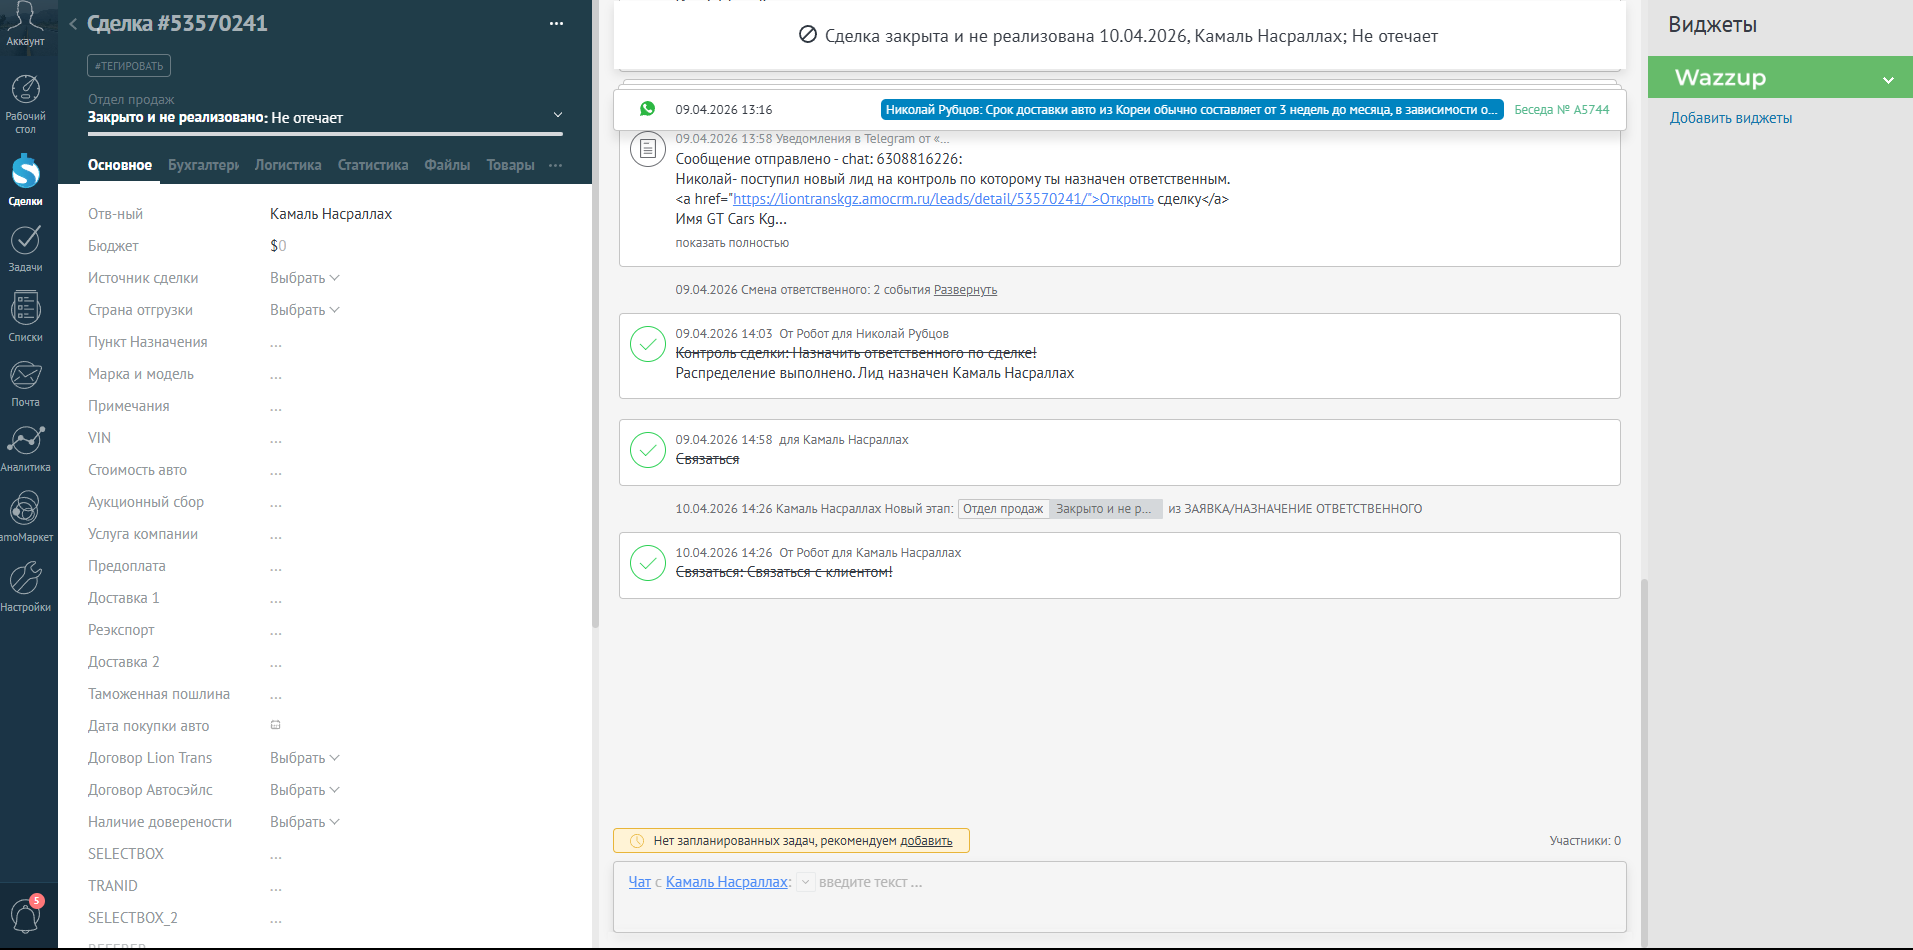Click the Марка и модель empty field

pyautogui.click(x=276, y=374)
